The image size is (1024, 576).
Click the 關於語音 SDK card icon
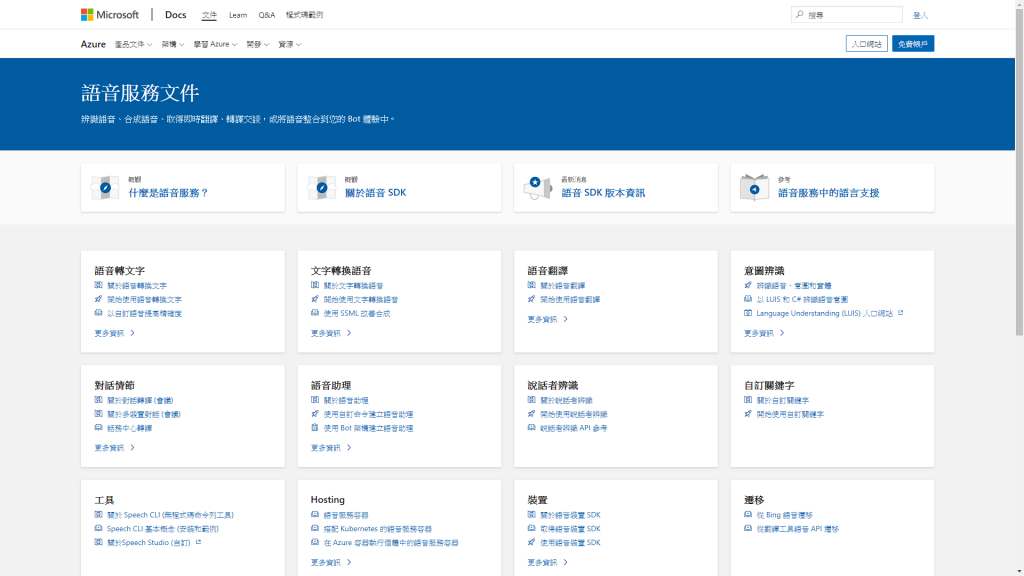coord(321,188)
